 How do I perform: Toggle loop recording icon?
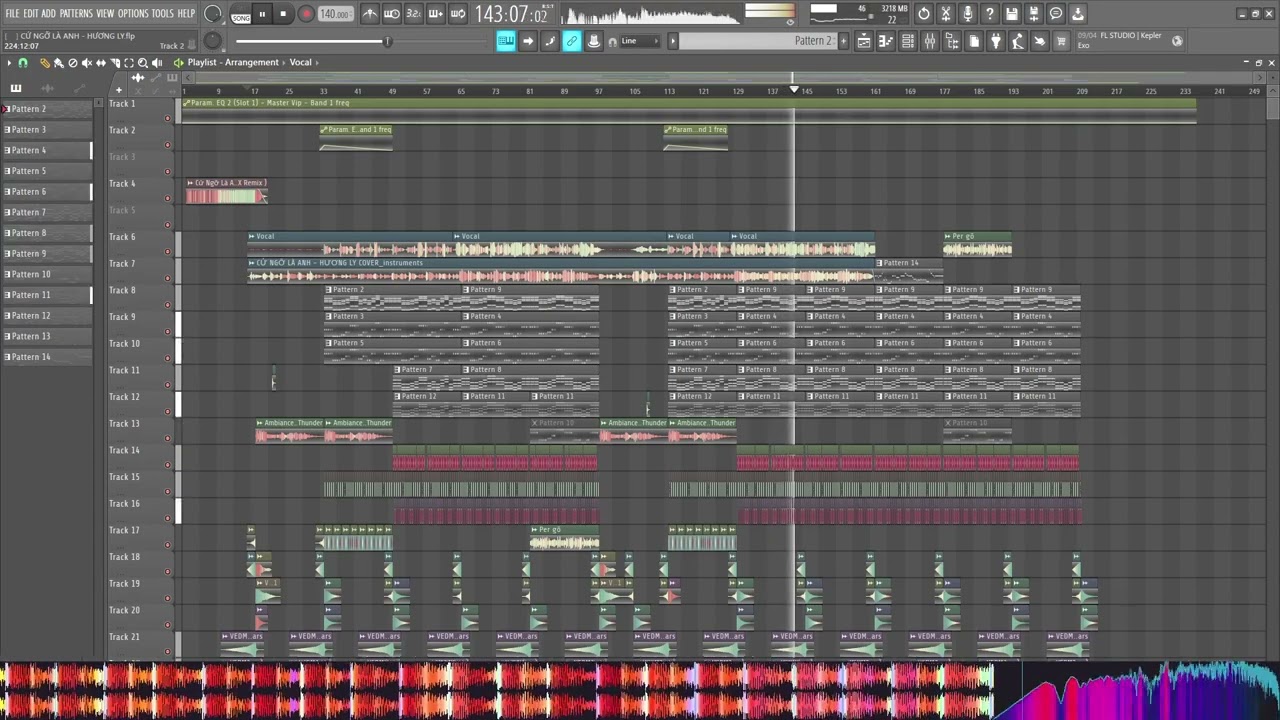click(x=458, y=14)
